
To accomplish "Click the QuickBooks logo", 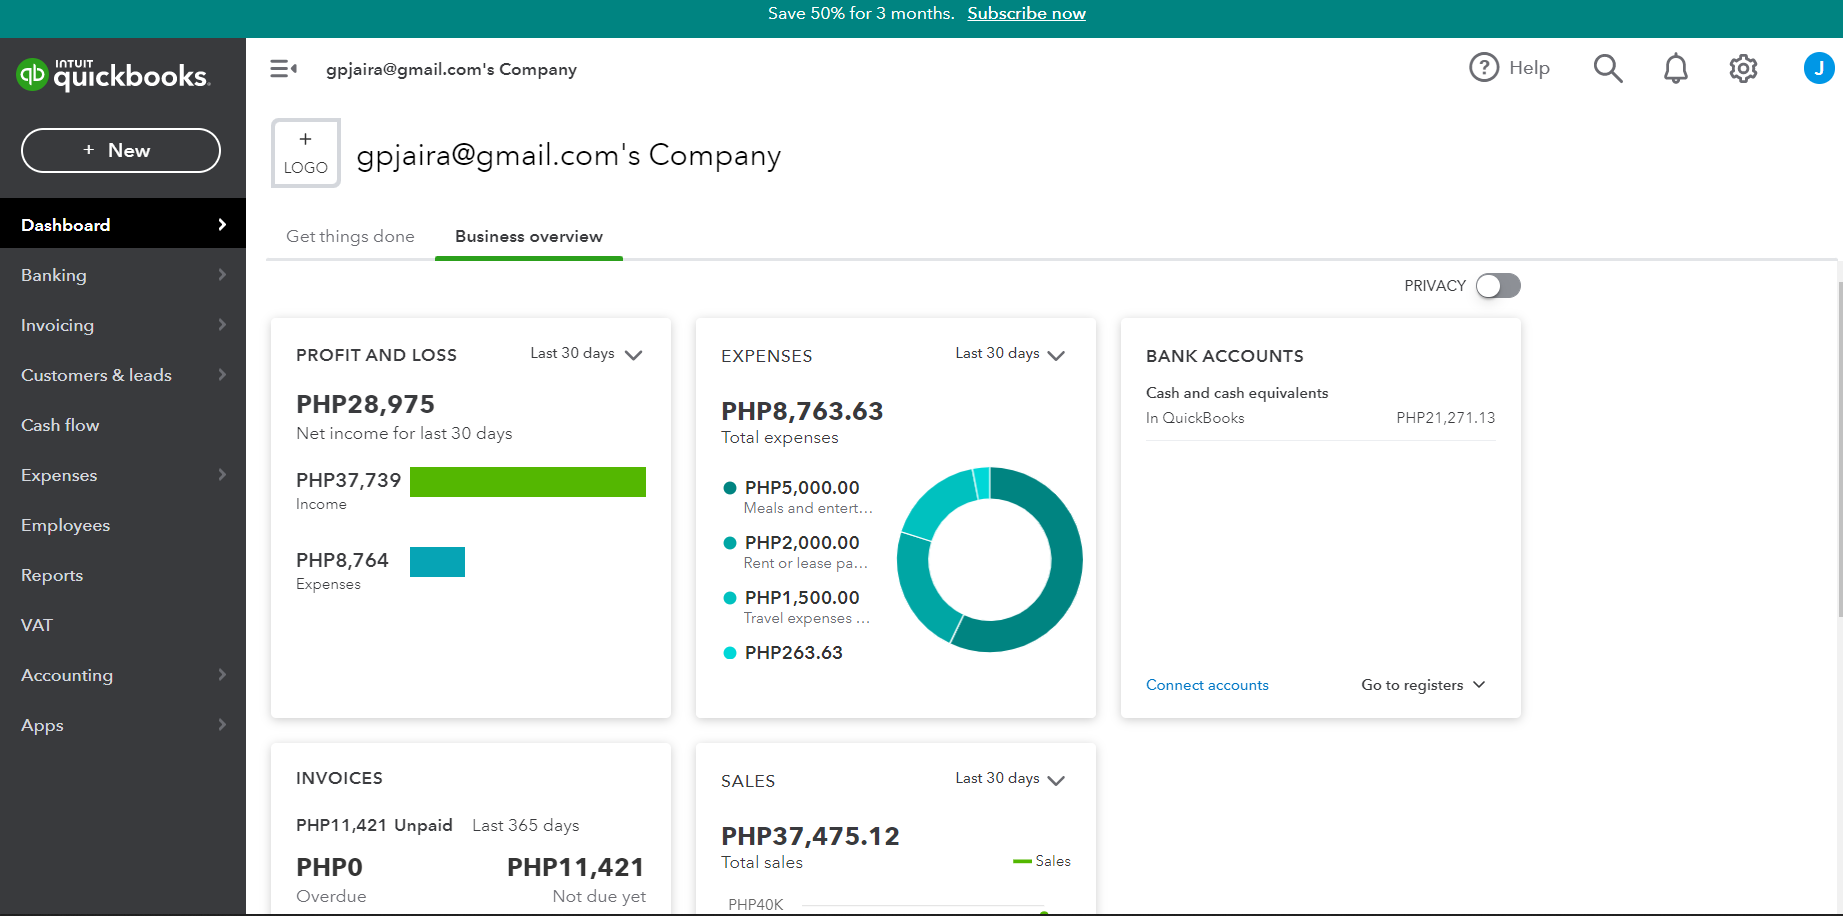I will pyautogui.click(x=113, y=74).
